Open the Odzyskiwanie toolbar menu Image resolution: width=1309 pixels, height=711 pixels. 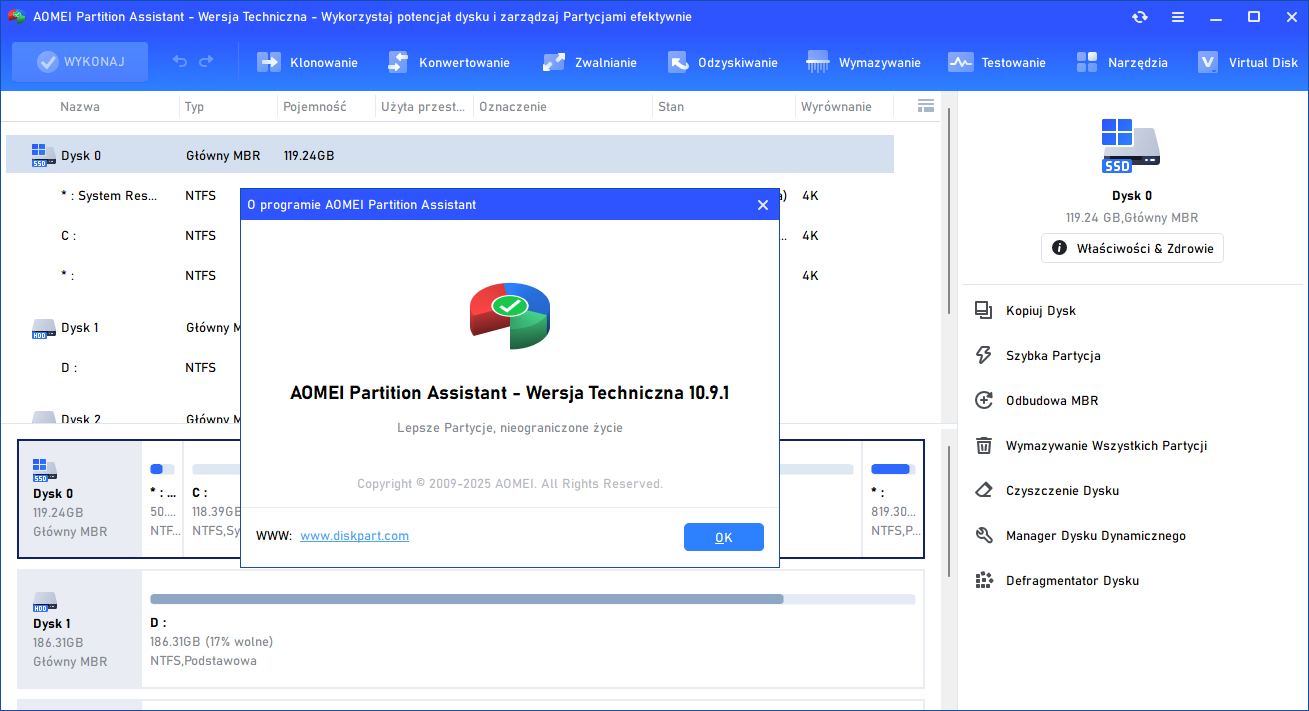722,62
